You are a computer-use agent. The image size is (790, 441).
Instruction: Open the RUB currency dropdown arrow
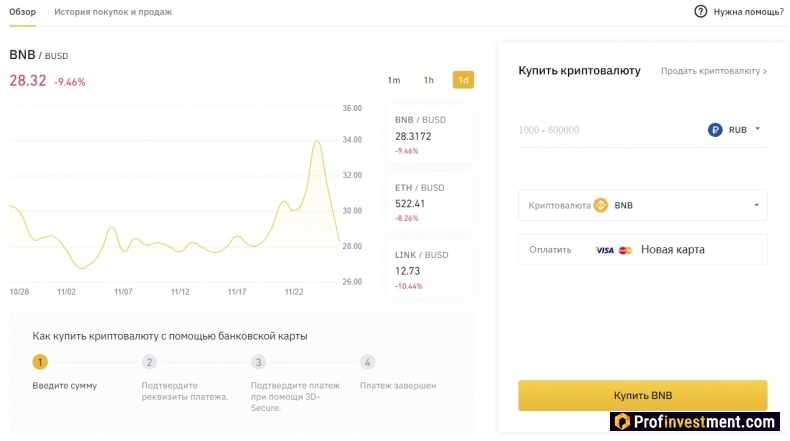pyautogui.click(x=757, y=129)
